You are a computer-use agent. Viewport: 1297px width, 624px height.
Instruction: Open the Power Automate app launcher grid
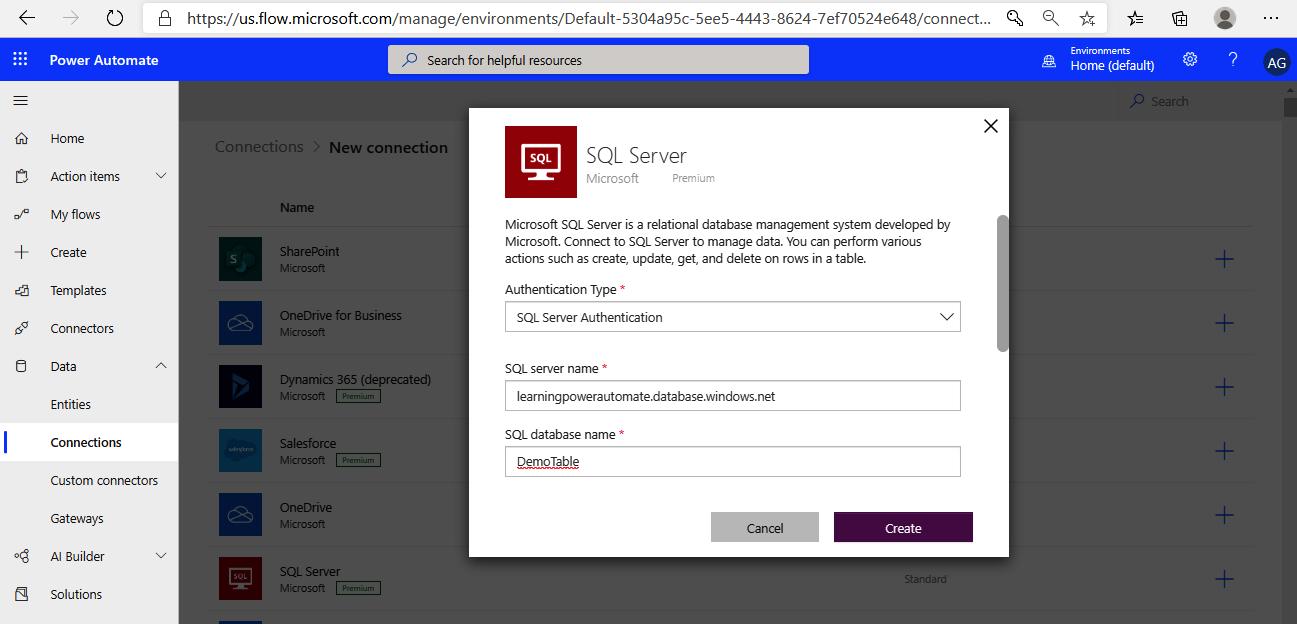point(20,60)
